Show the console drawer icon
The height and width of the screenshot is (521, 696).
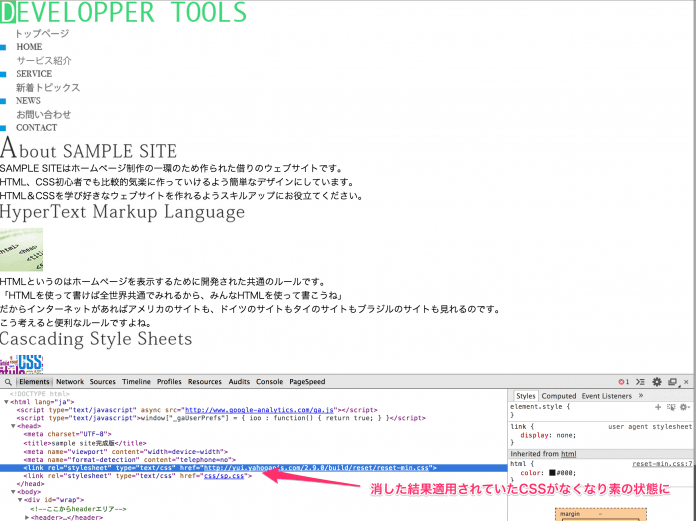[640, 382]
